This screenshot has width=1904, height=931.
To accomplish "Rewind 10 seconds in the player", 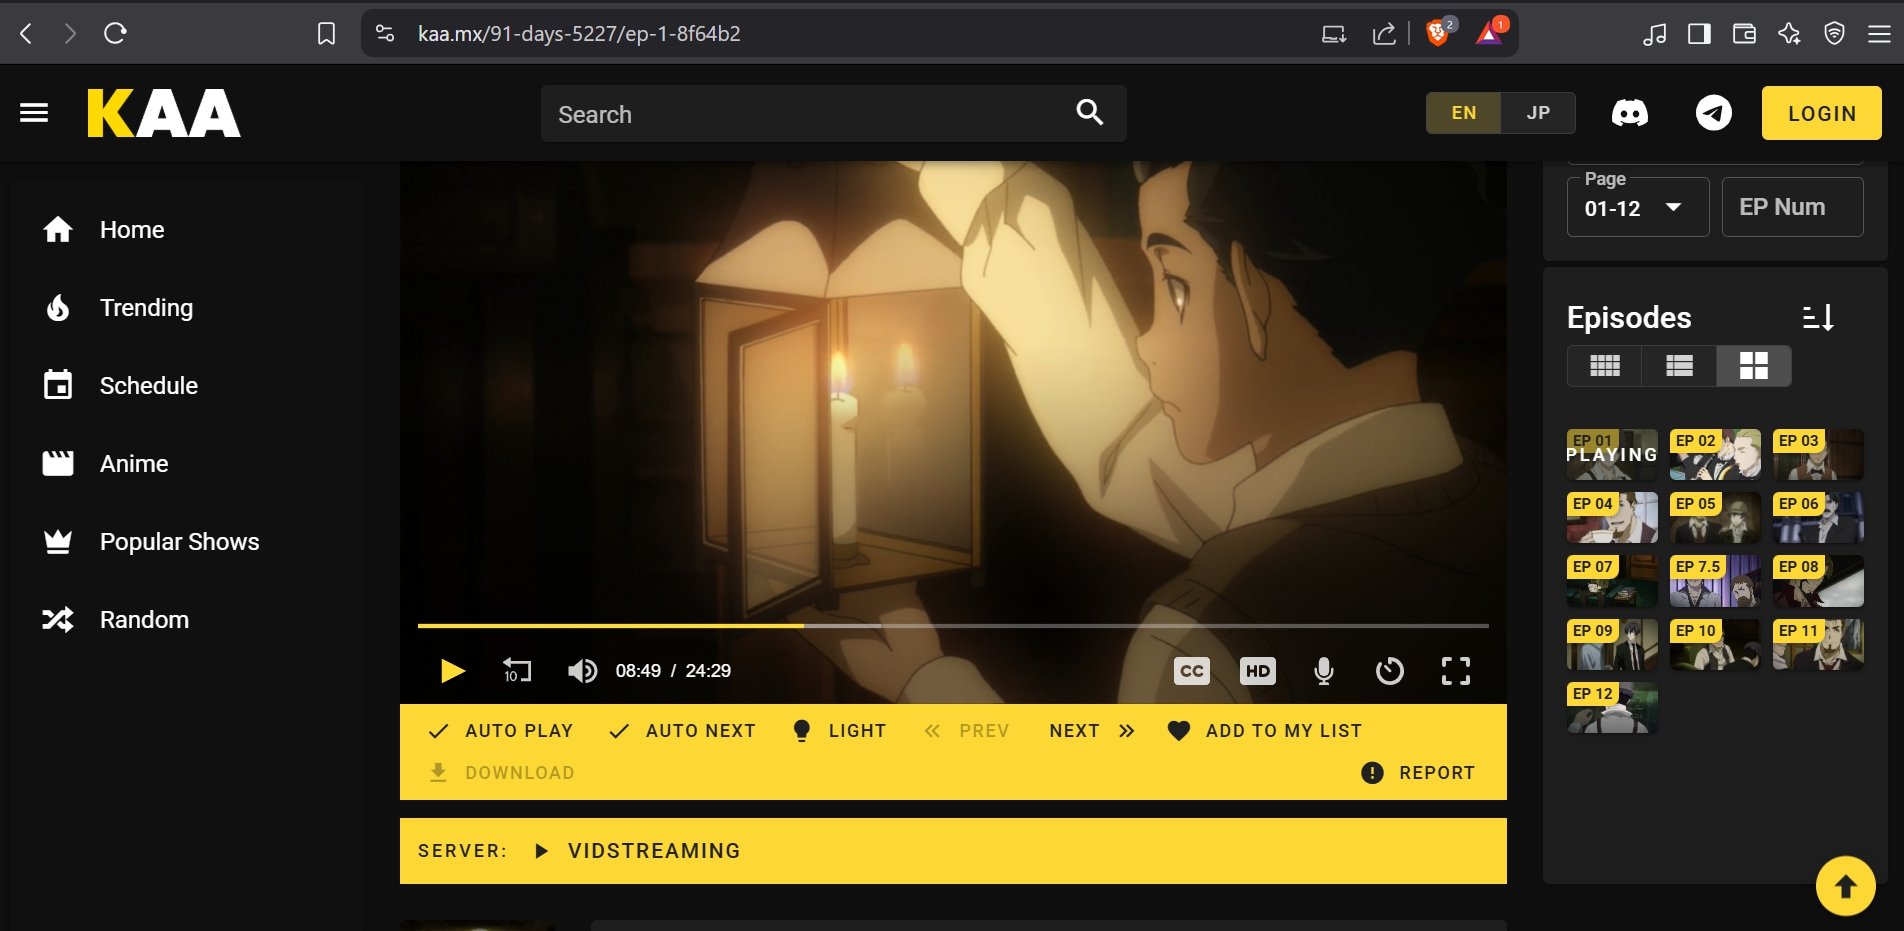I will tap(517, 671).
